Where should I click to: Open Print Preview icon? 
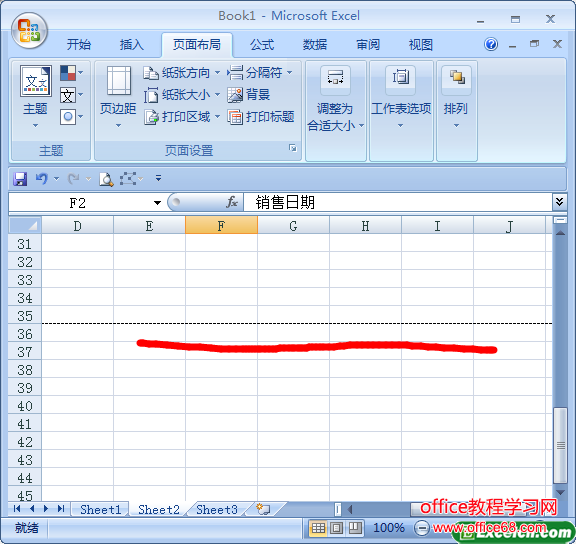point(106,179)
